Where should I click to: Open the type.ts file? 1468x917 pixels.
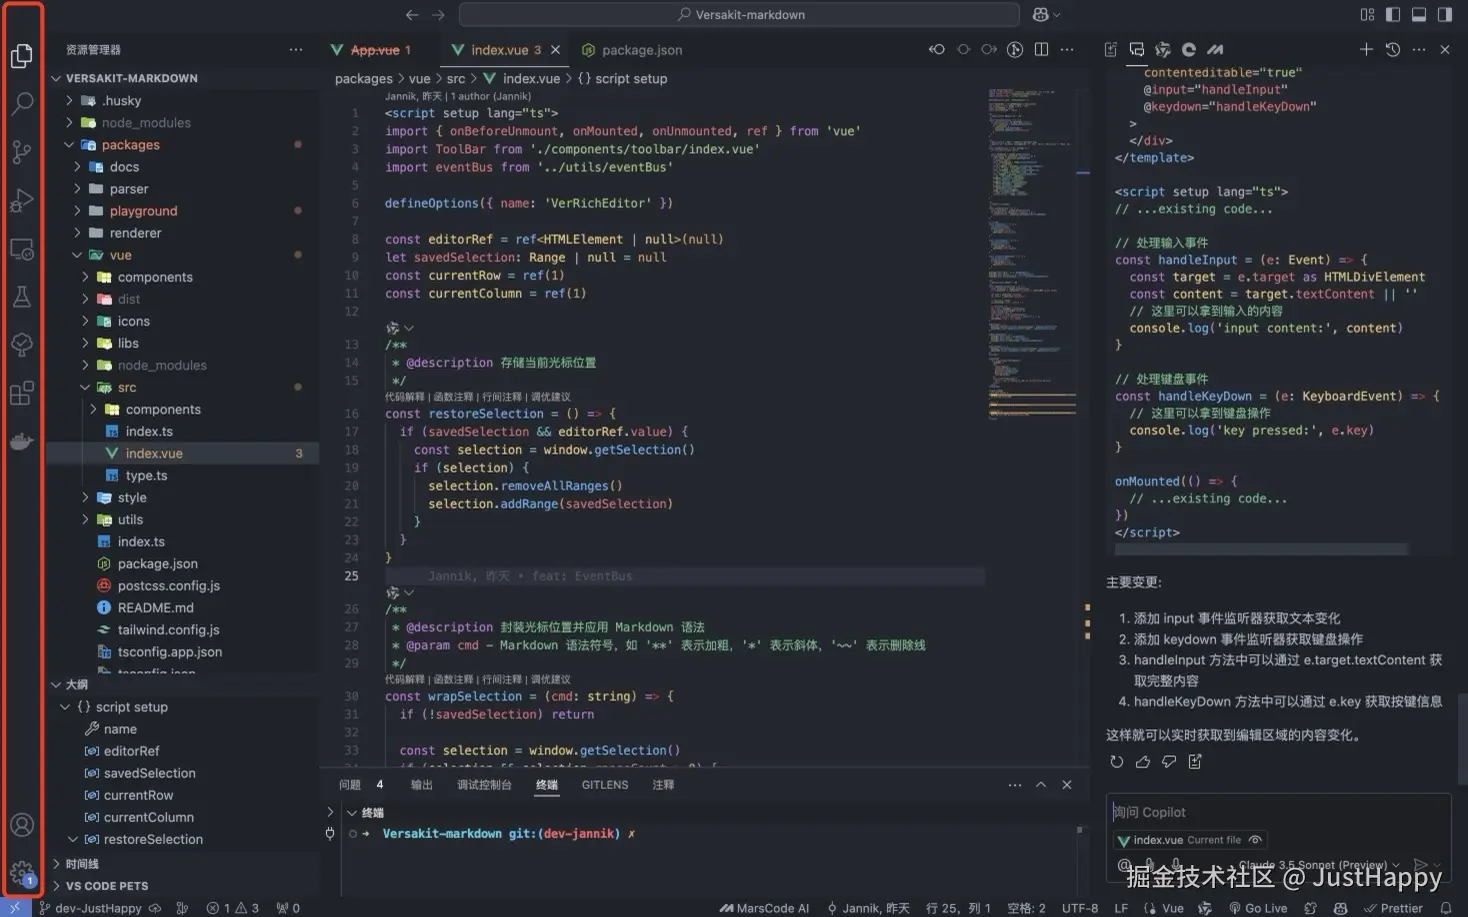tap(182, 475)
